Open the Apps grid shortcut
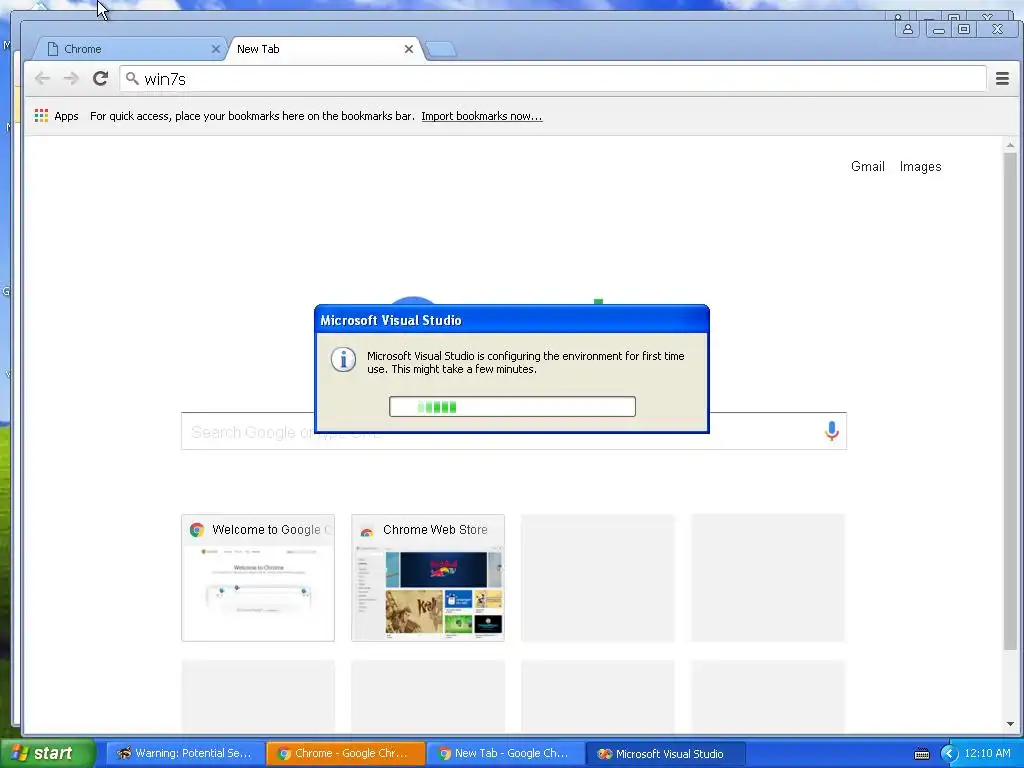Screen dimensions: 1024x768 [41, 116]
